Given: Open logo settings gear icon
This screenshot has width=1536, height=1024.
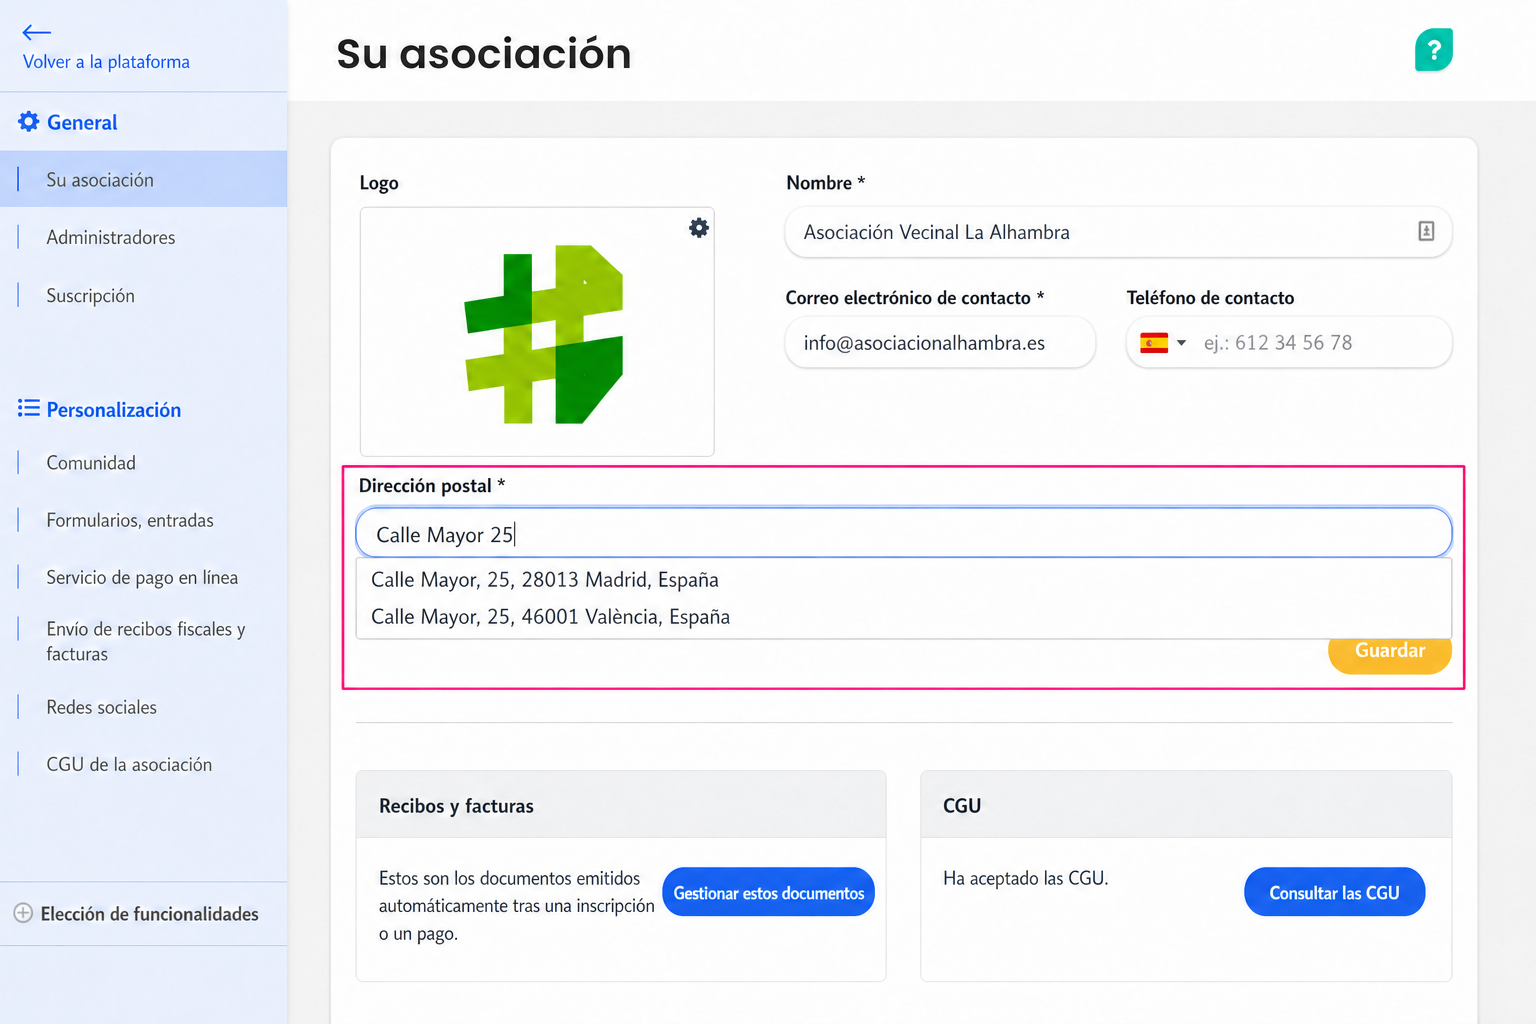Looking at the screenshot, I should [x=699, y=228].
